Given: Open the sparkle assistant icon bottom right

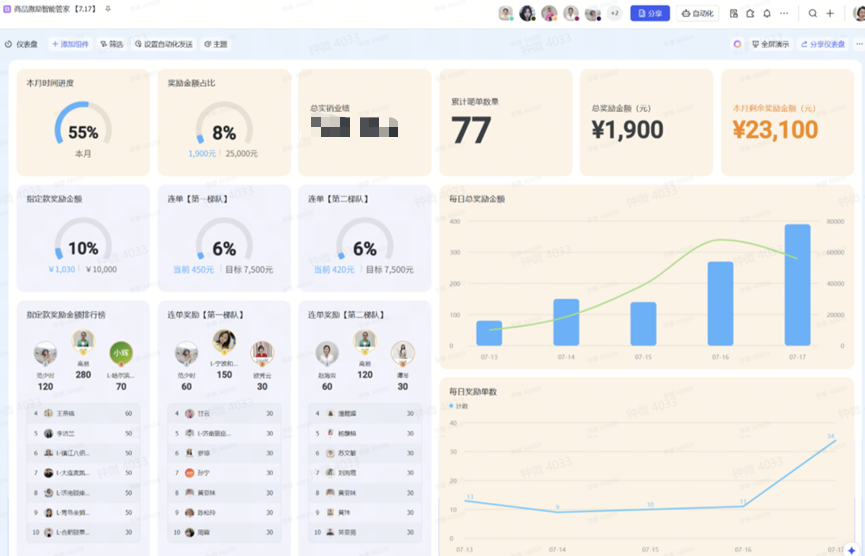Looking at the screenshot, I should tap(851, 549).
